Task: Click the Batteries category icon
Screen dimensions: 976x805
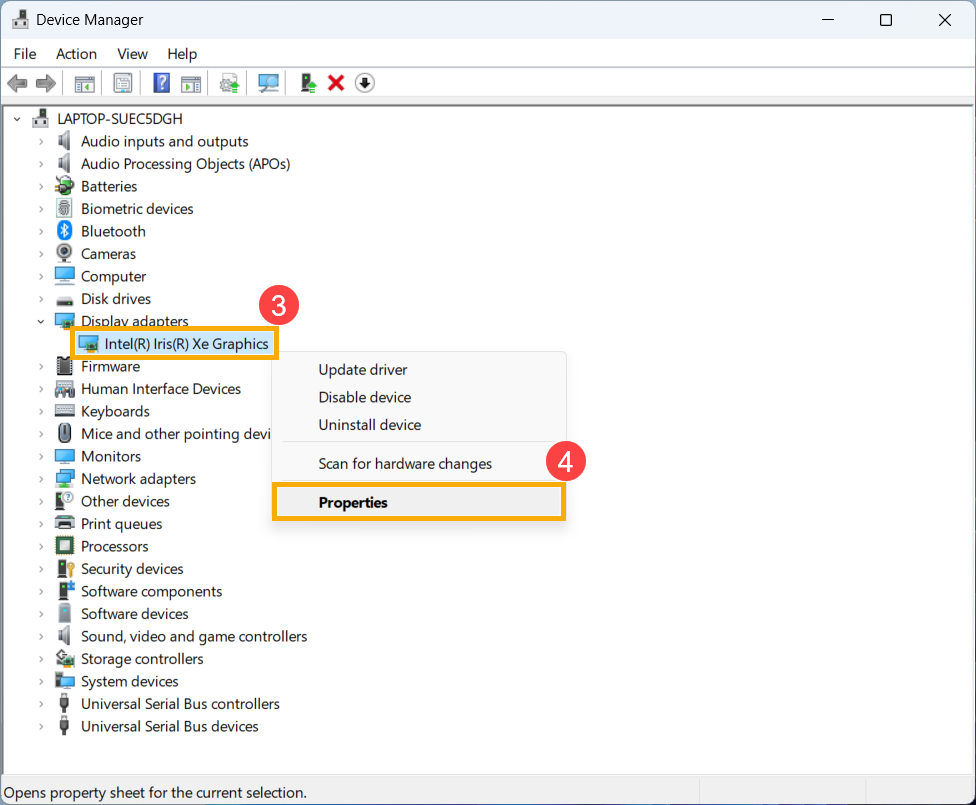Action: pyautogui.click(x=64, y=186)
